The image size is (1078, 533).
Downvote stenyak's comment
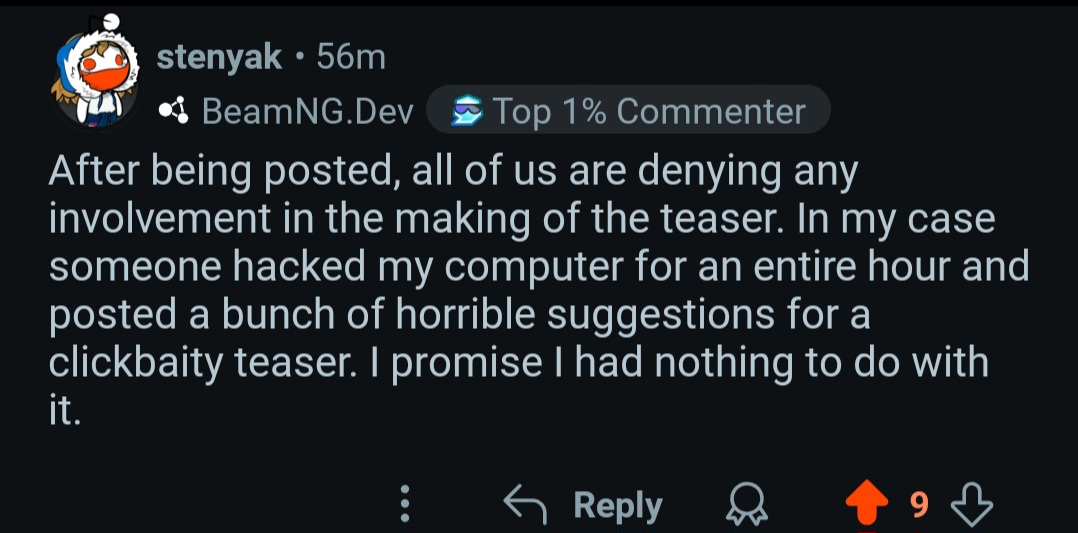[x=971, y=505]
